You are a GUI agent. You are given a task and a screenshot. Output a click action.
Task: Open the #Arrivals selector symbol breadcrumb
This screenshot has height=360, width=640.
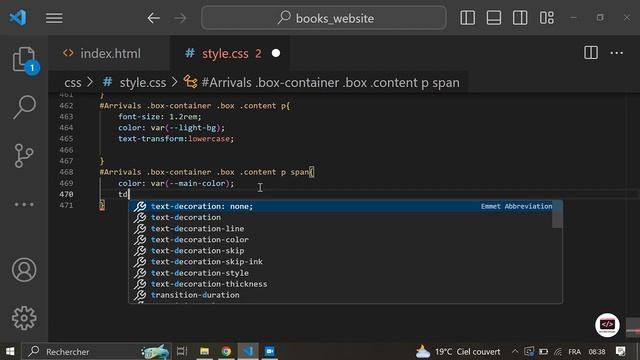322,82
